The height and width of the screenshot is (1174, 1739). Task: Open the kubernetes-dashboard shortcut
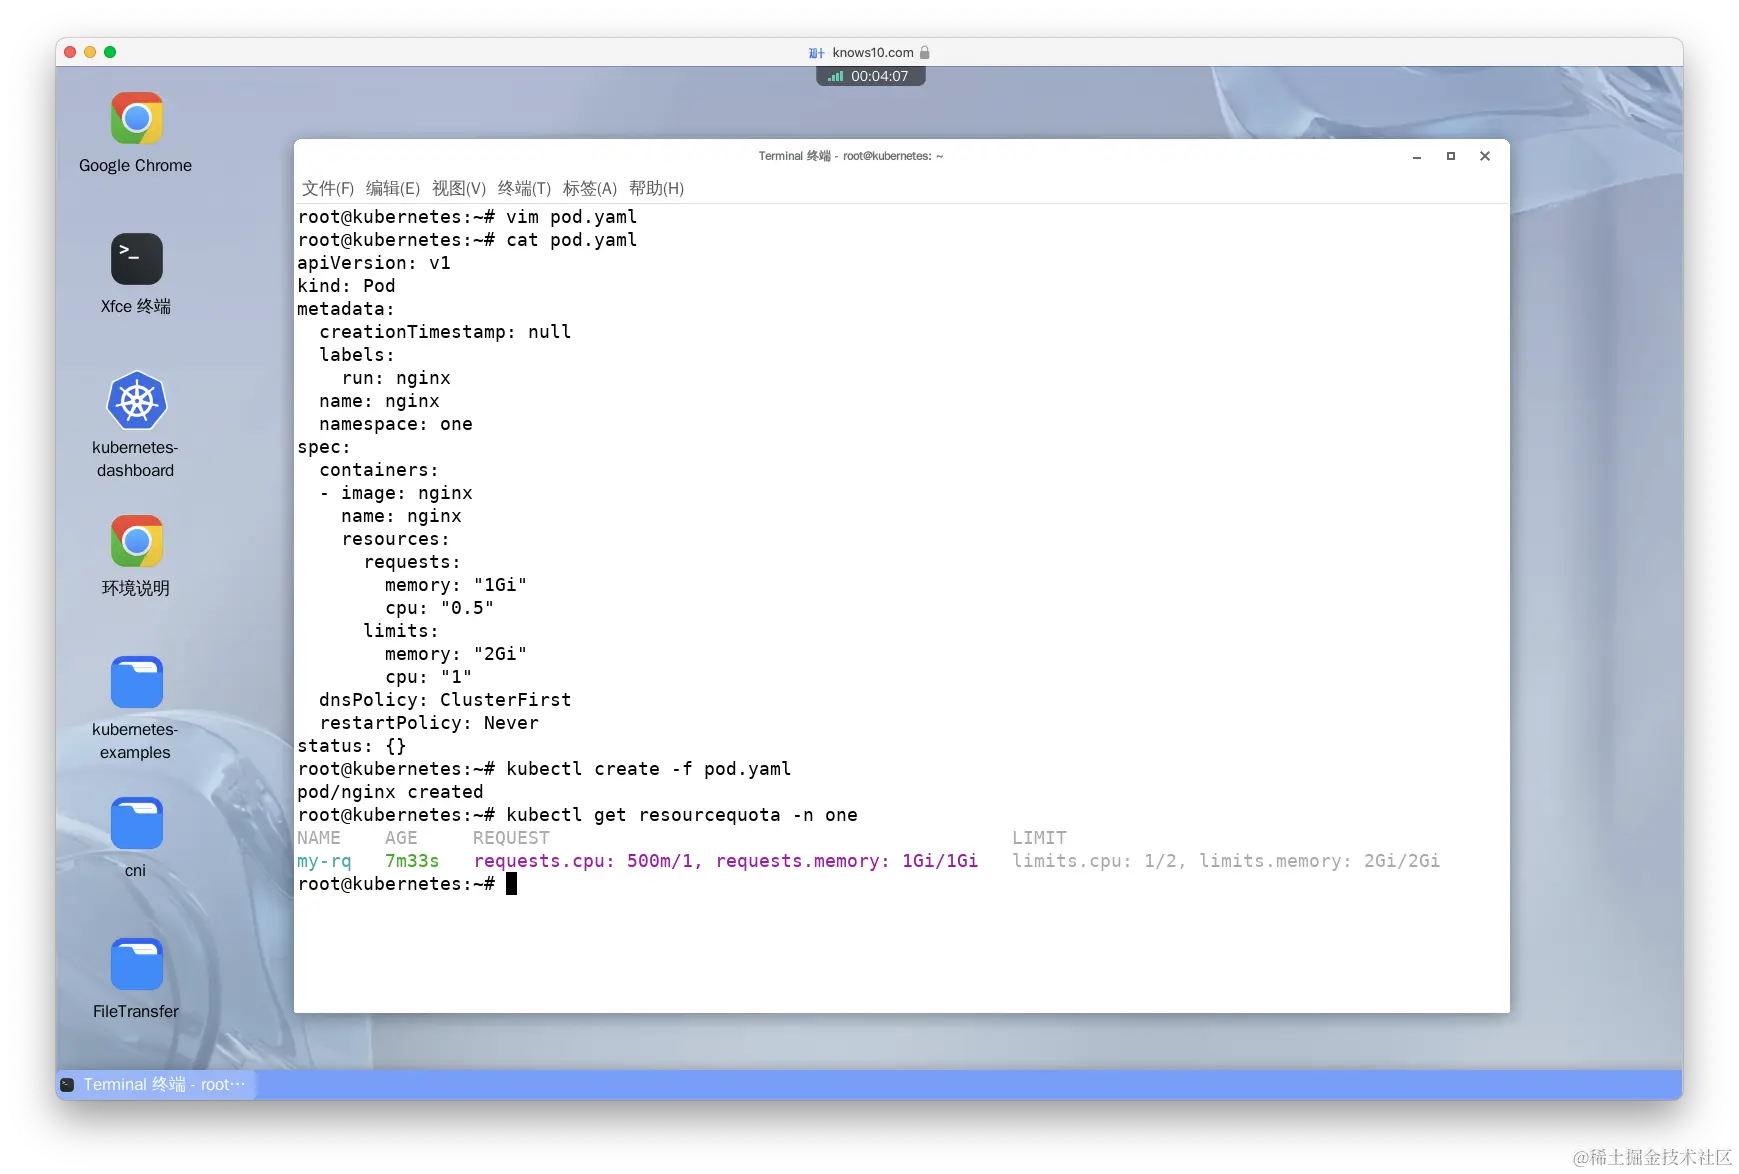tap(135, 400)
